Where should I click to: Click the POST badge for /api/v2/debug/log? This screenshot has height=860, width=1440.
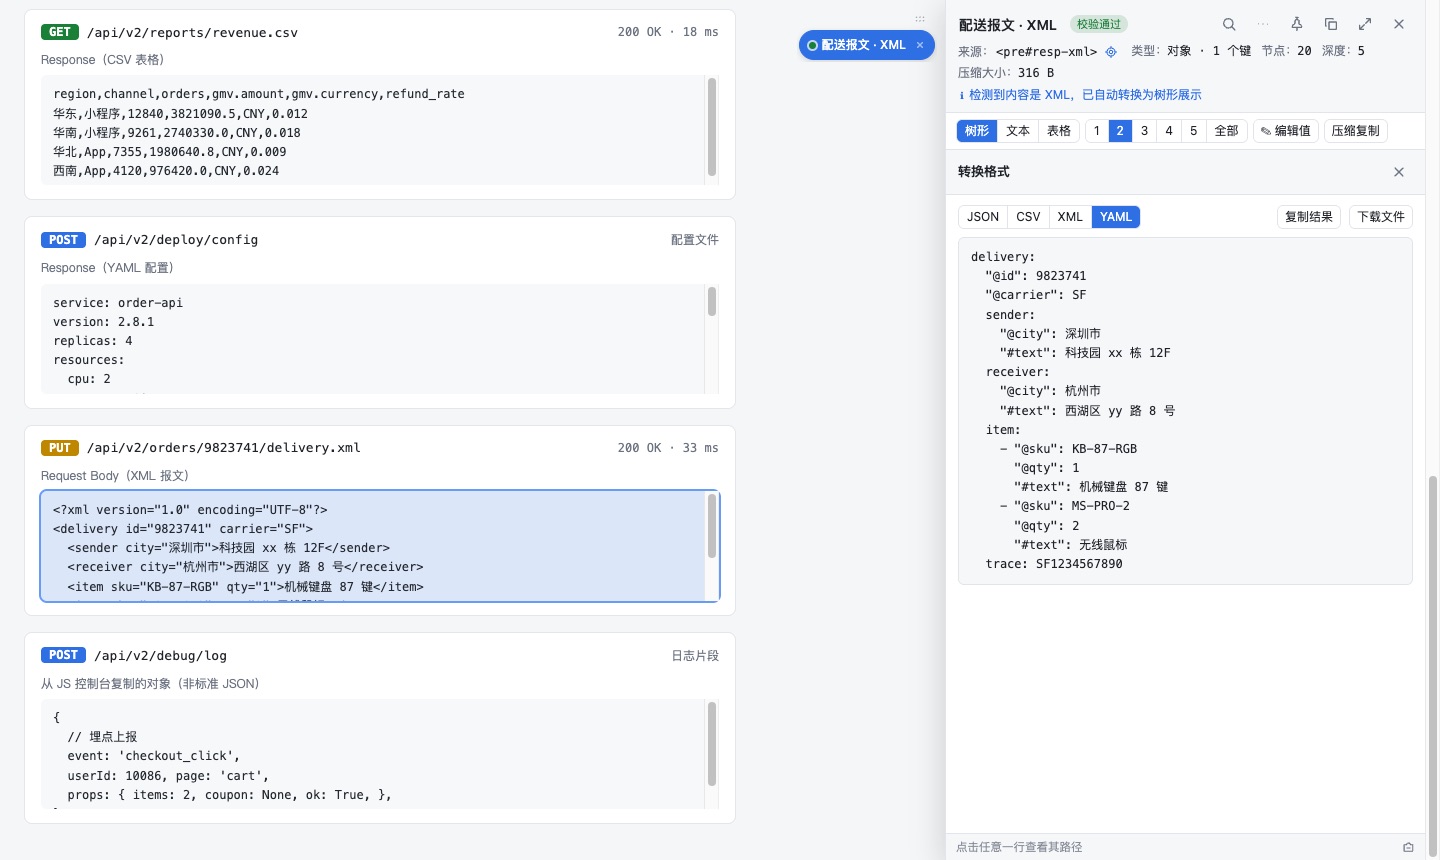(63, 656)
